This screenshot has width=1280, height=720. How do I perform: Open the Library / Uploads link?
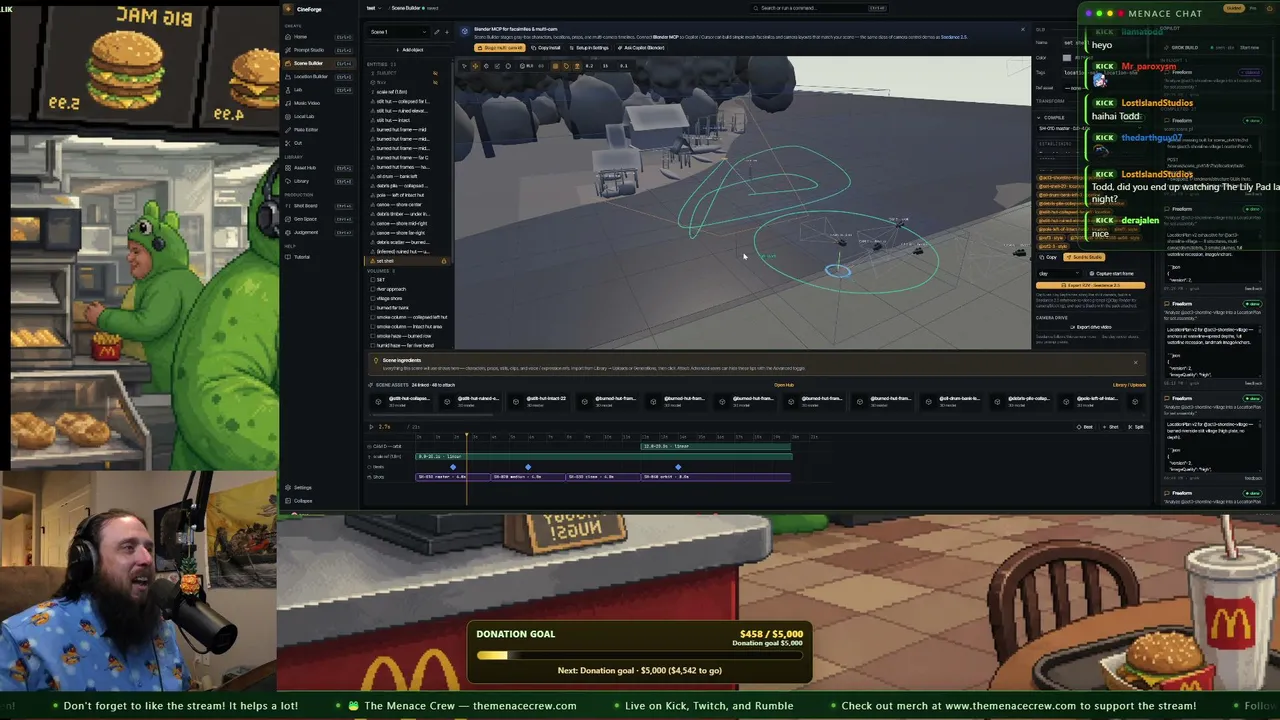(x=1130, y=385)
